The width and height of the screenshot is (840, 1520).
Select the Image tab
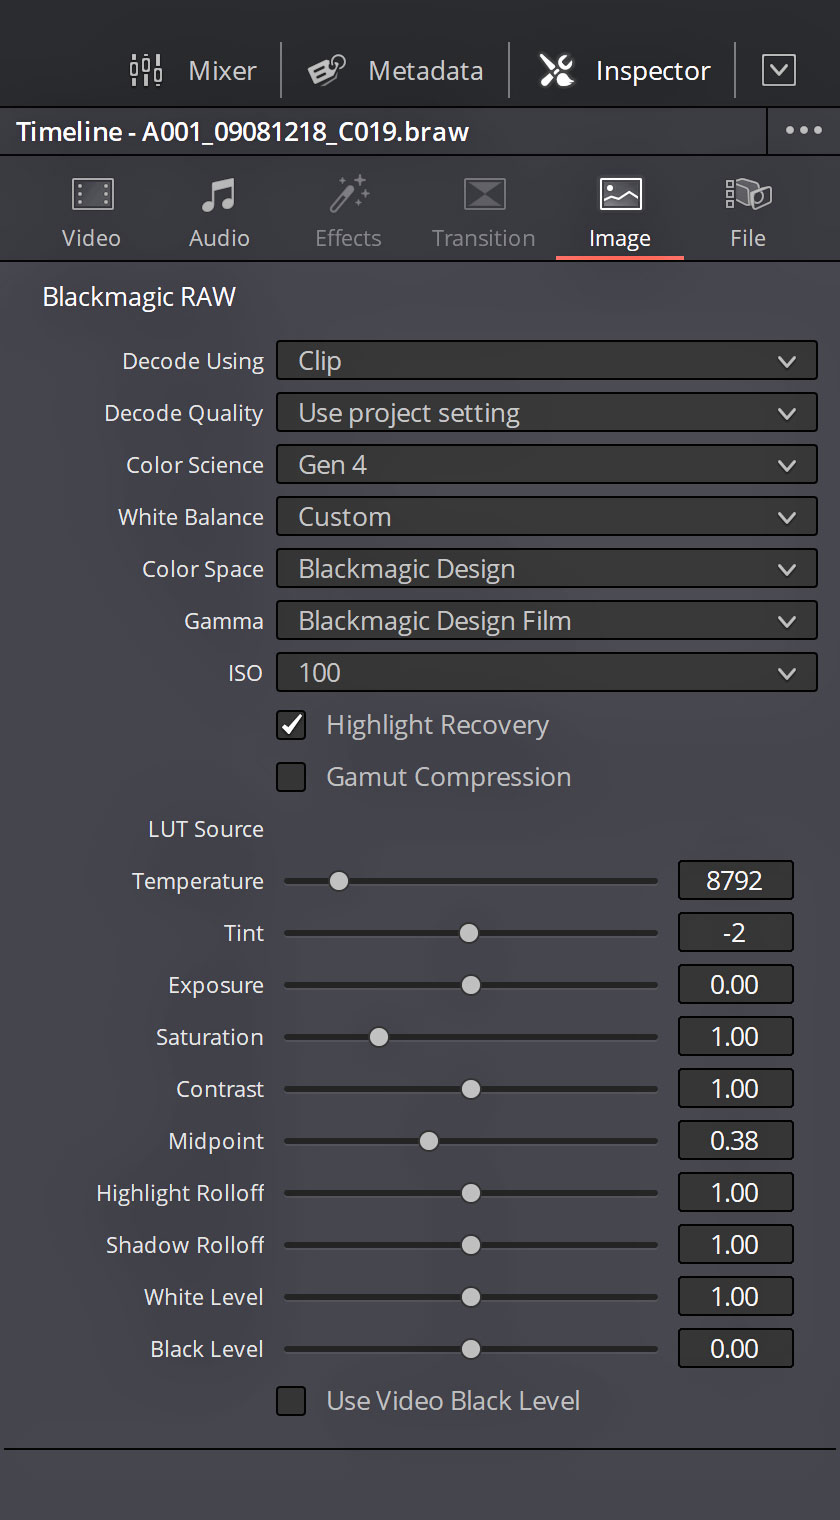click(620, 213)
